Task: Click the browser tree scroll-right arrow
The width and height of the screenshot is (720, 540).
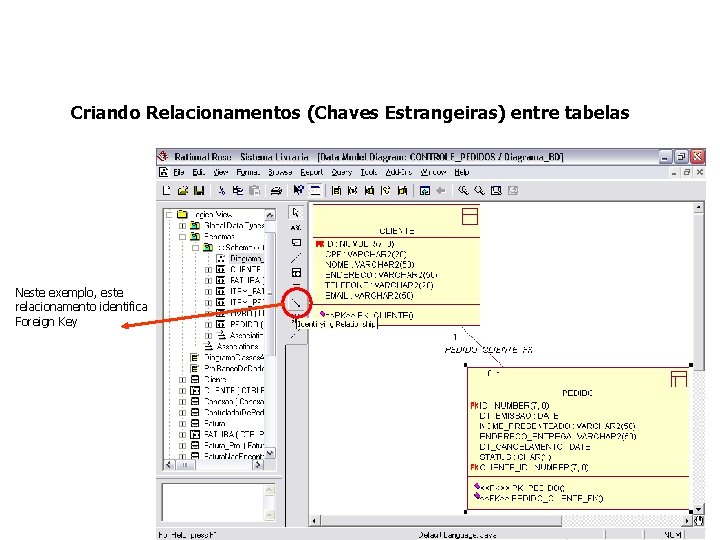Action: (259, 465)
